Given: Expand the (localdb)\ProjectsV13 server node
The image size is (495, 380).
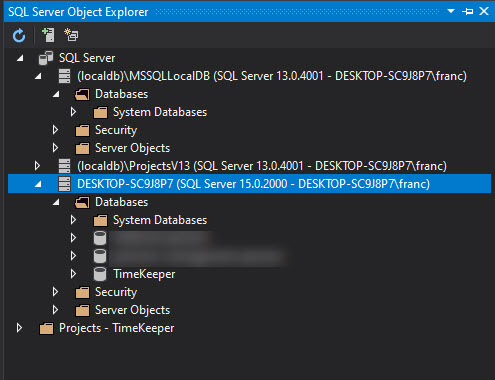Looking at the screenshot, I should (38, 166).
